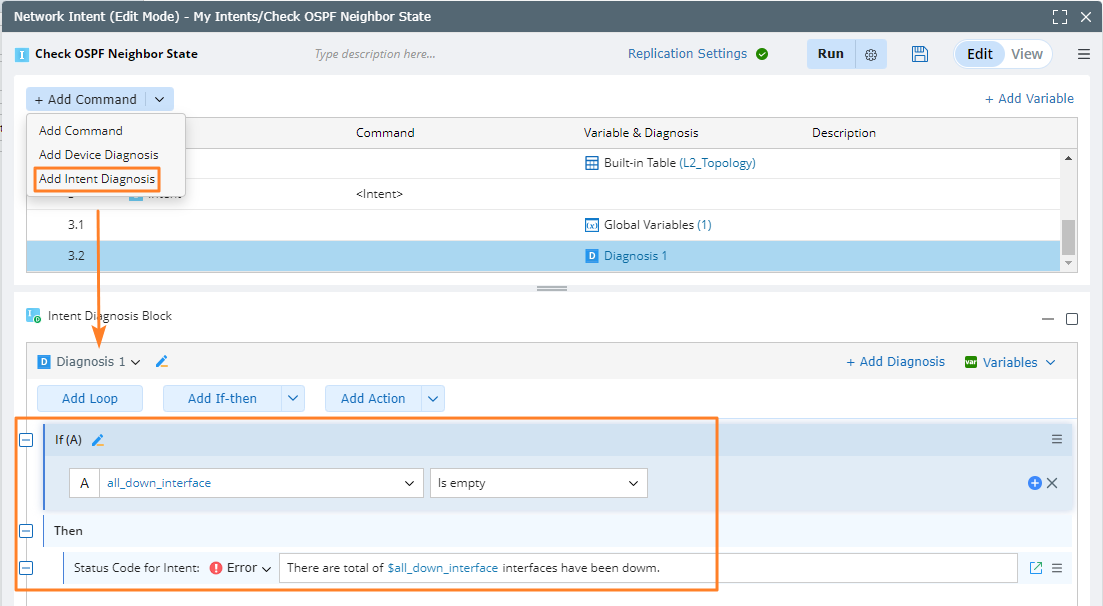
Task: Choose Add Device Diagnosis from menu
Action: (98, 155)
